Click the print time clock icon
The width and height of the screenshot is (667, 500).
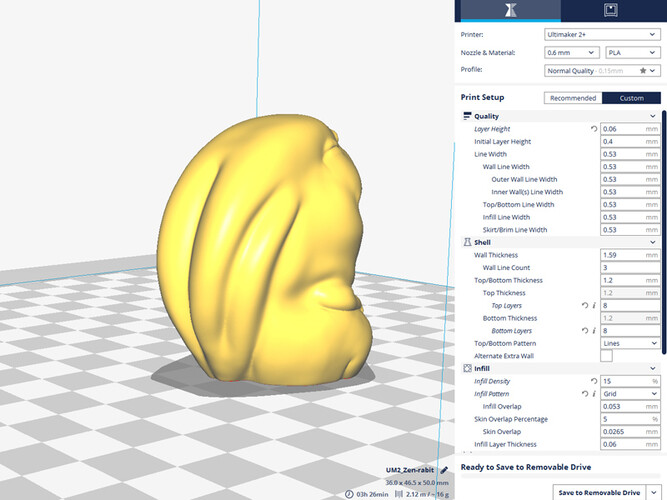pyautogui.click(x=349, y=494)
